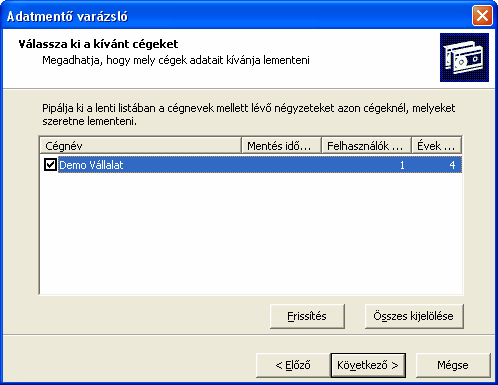Click the Összes kijelölése button
Image resolution: width=498 pixels, height=385 pixels.
414,316
